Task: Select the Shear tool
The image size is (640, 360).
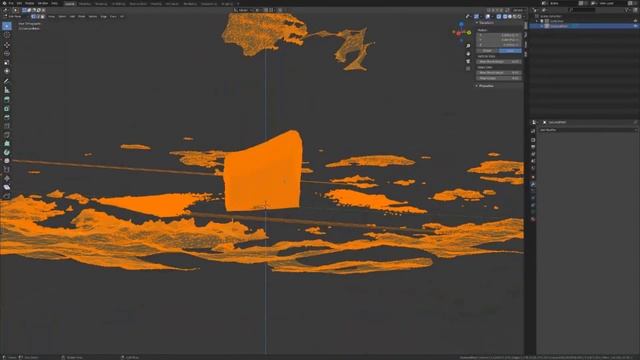Action: (x=7, y=187)
